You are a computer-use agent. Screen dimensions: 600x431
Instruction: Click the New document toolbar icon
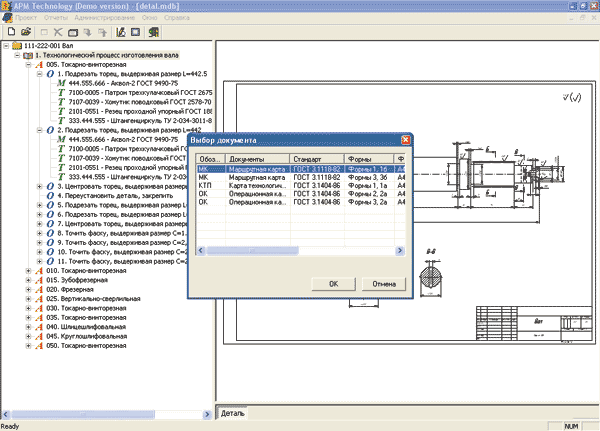(10, 32)
